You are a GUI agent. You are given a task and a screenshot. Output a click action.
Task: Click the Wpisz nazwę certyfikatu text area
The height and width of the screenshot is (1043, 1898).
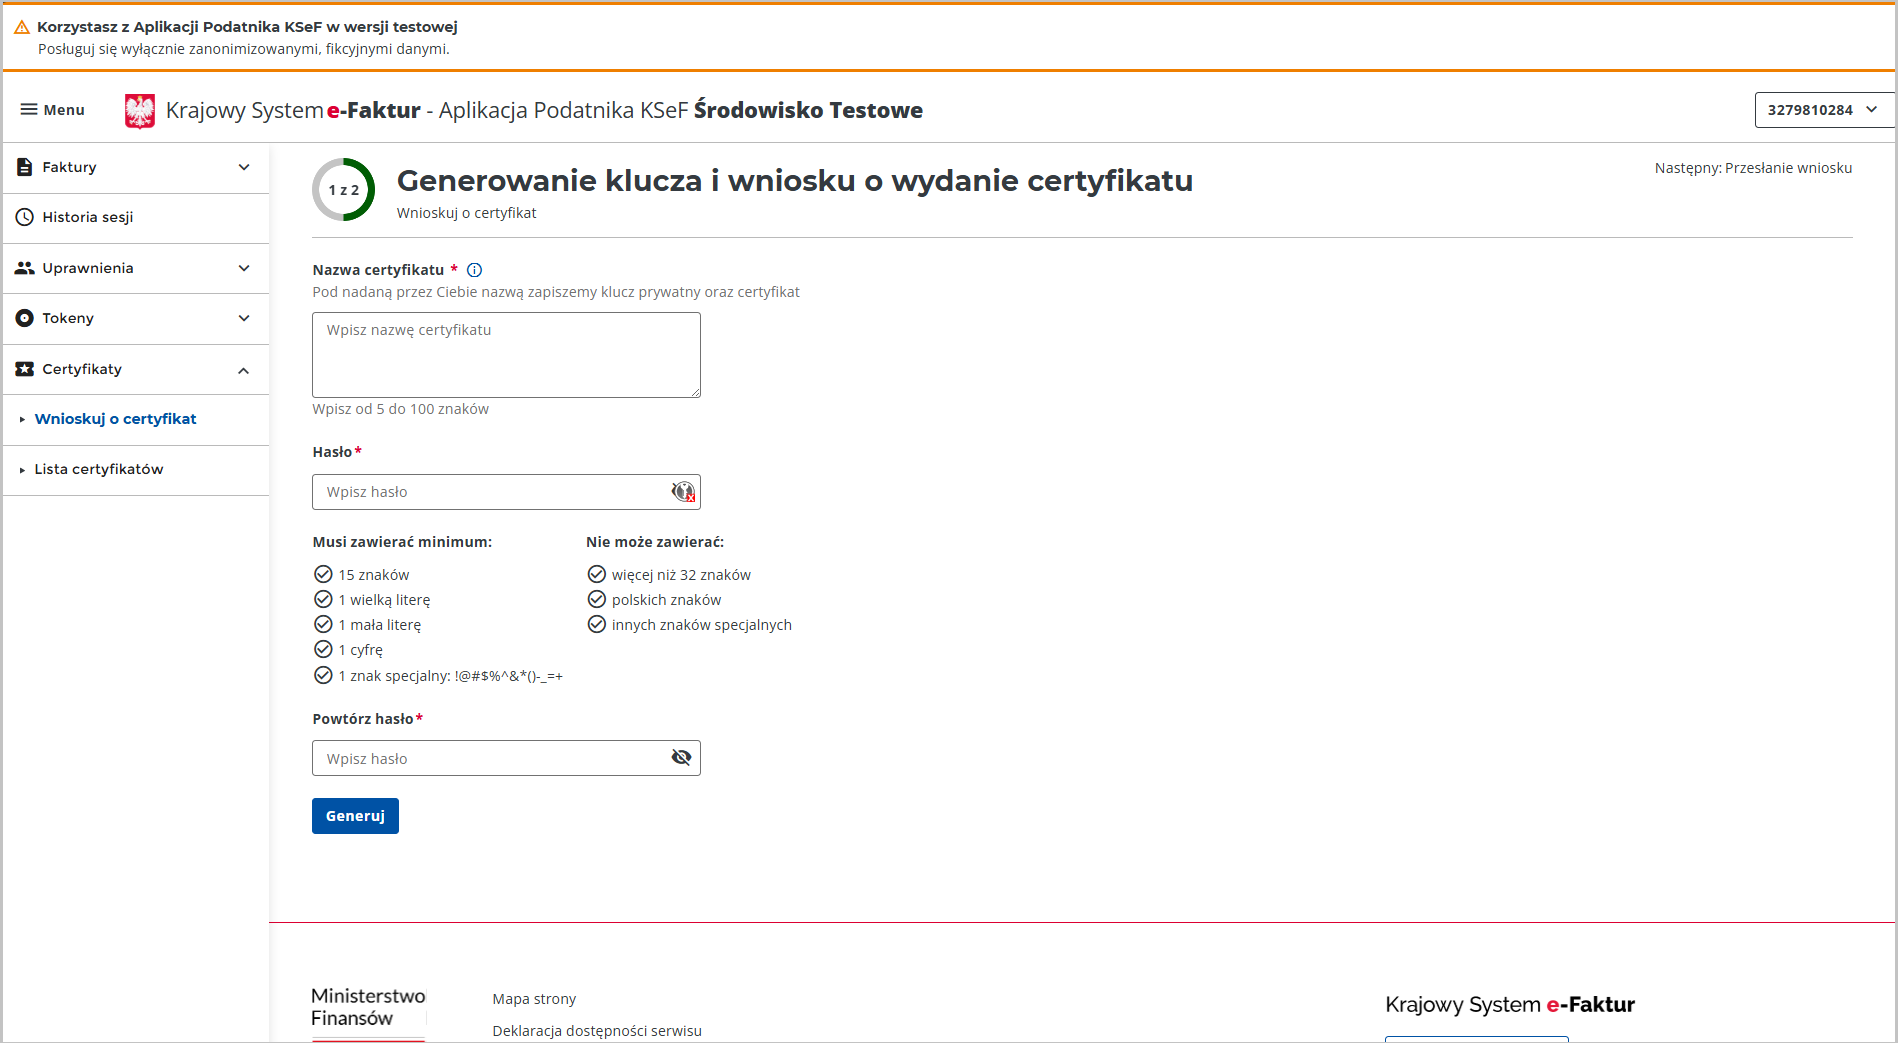click(x=506, y=355)
